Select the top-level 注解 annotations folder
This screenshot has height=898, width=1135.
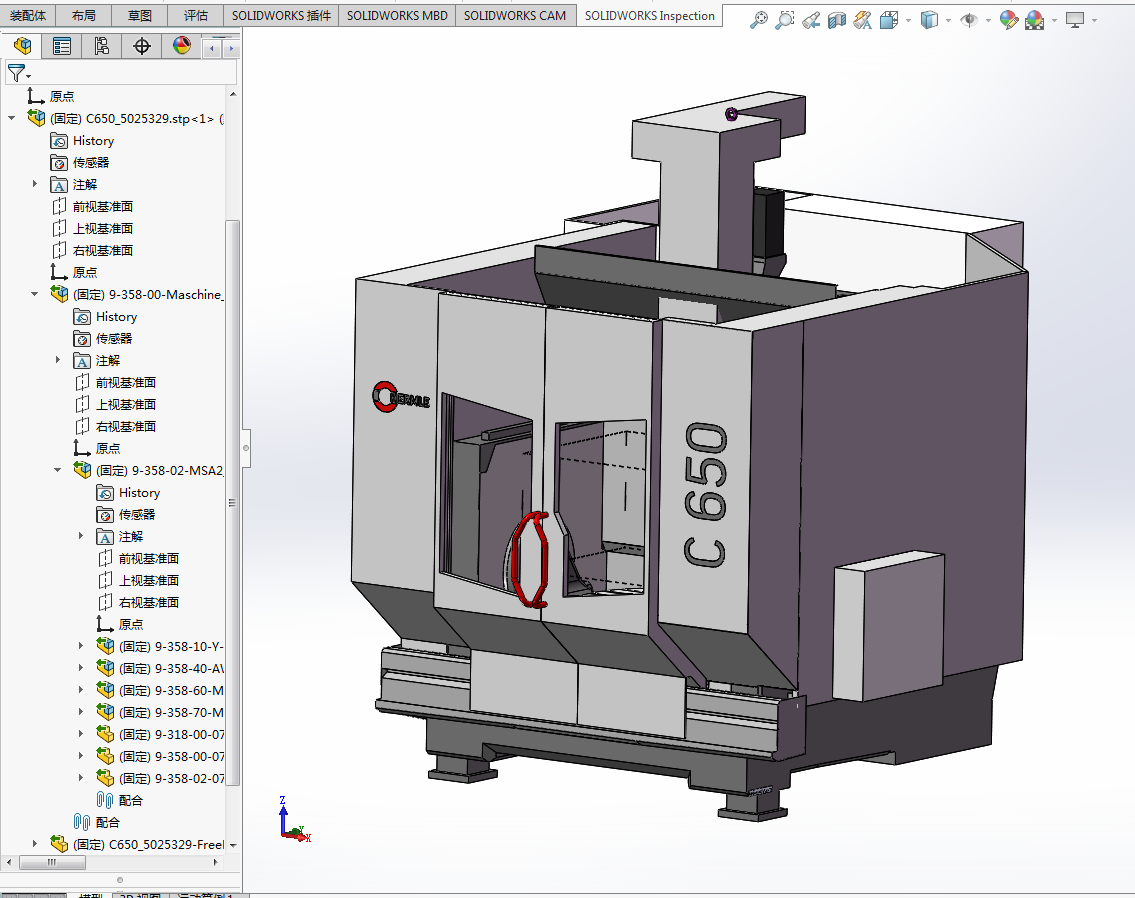73,185
